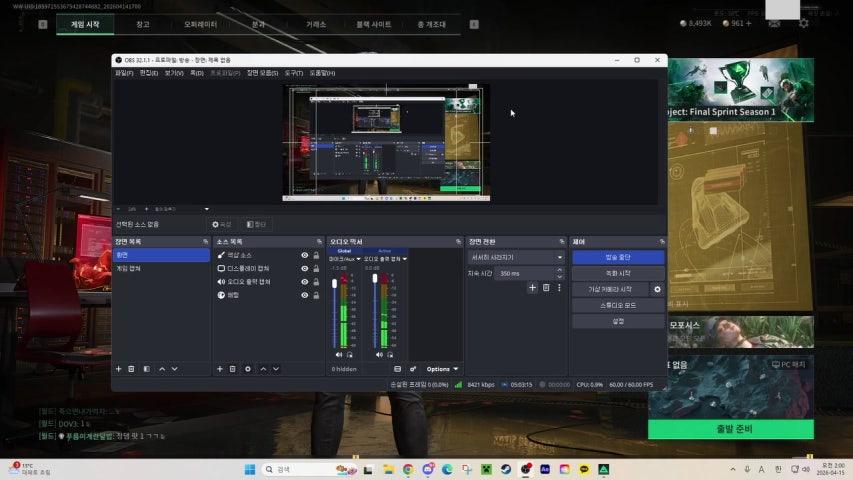The width and height of the screenshot is (853, 480).
Task: Lock the fourth source with globe icon
Action: (316, 296)
